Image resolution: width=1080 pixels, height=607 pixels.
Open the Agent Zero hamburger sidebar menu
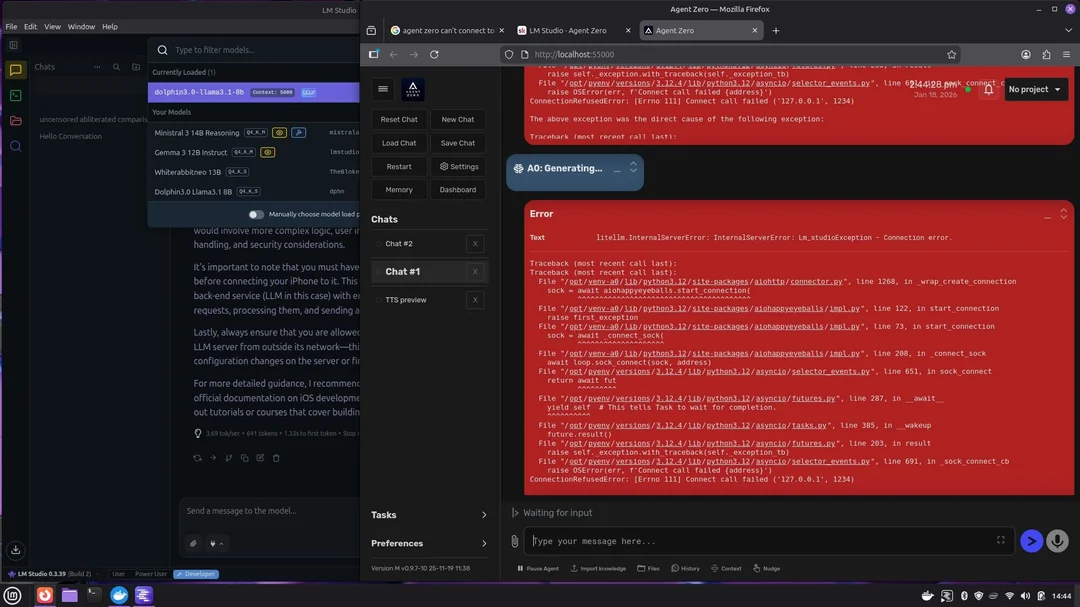383,89
